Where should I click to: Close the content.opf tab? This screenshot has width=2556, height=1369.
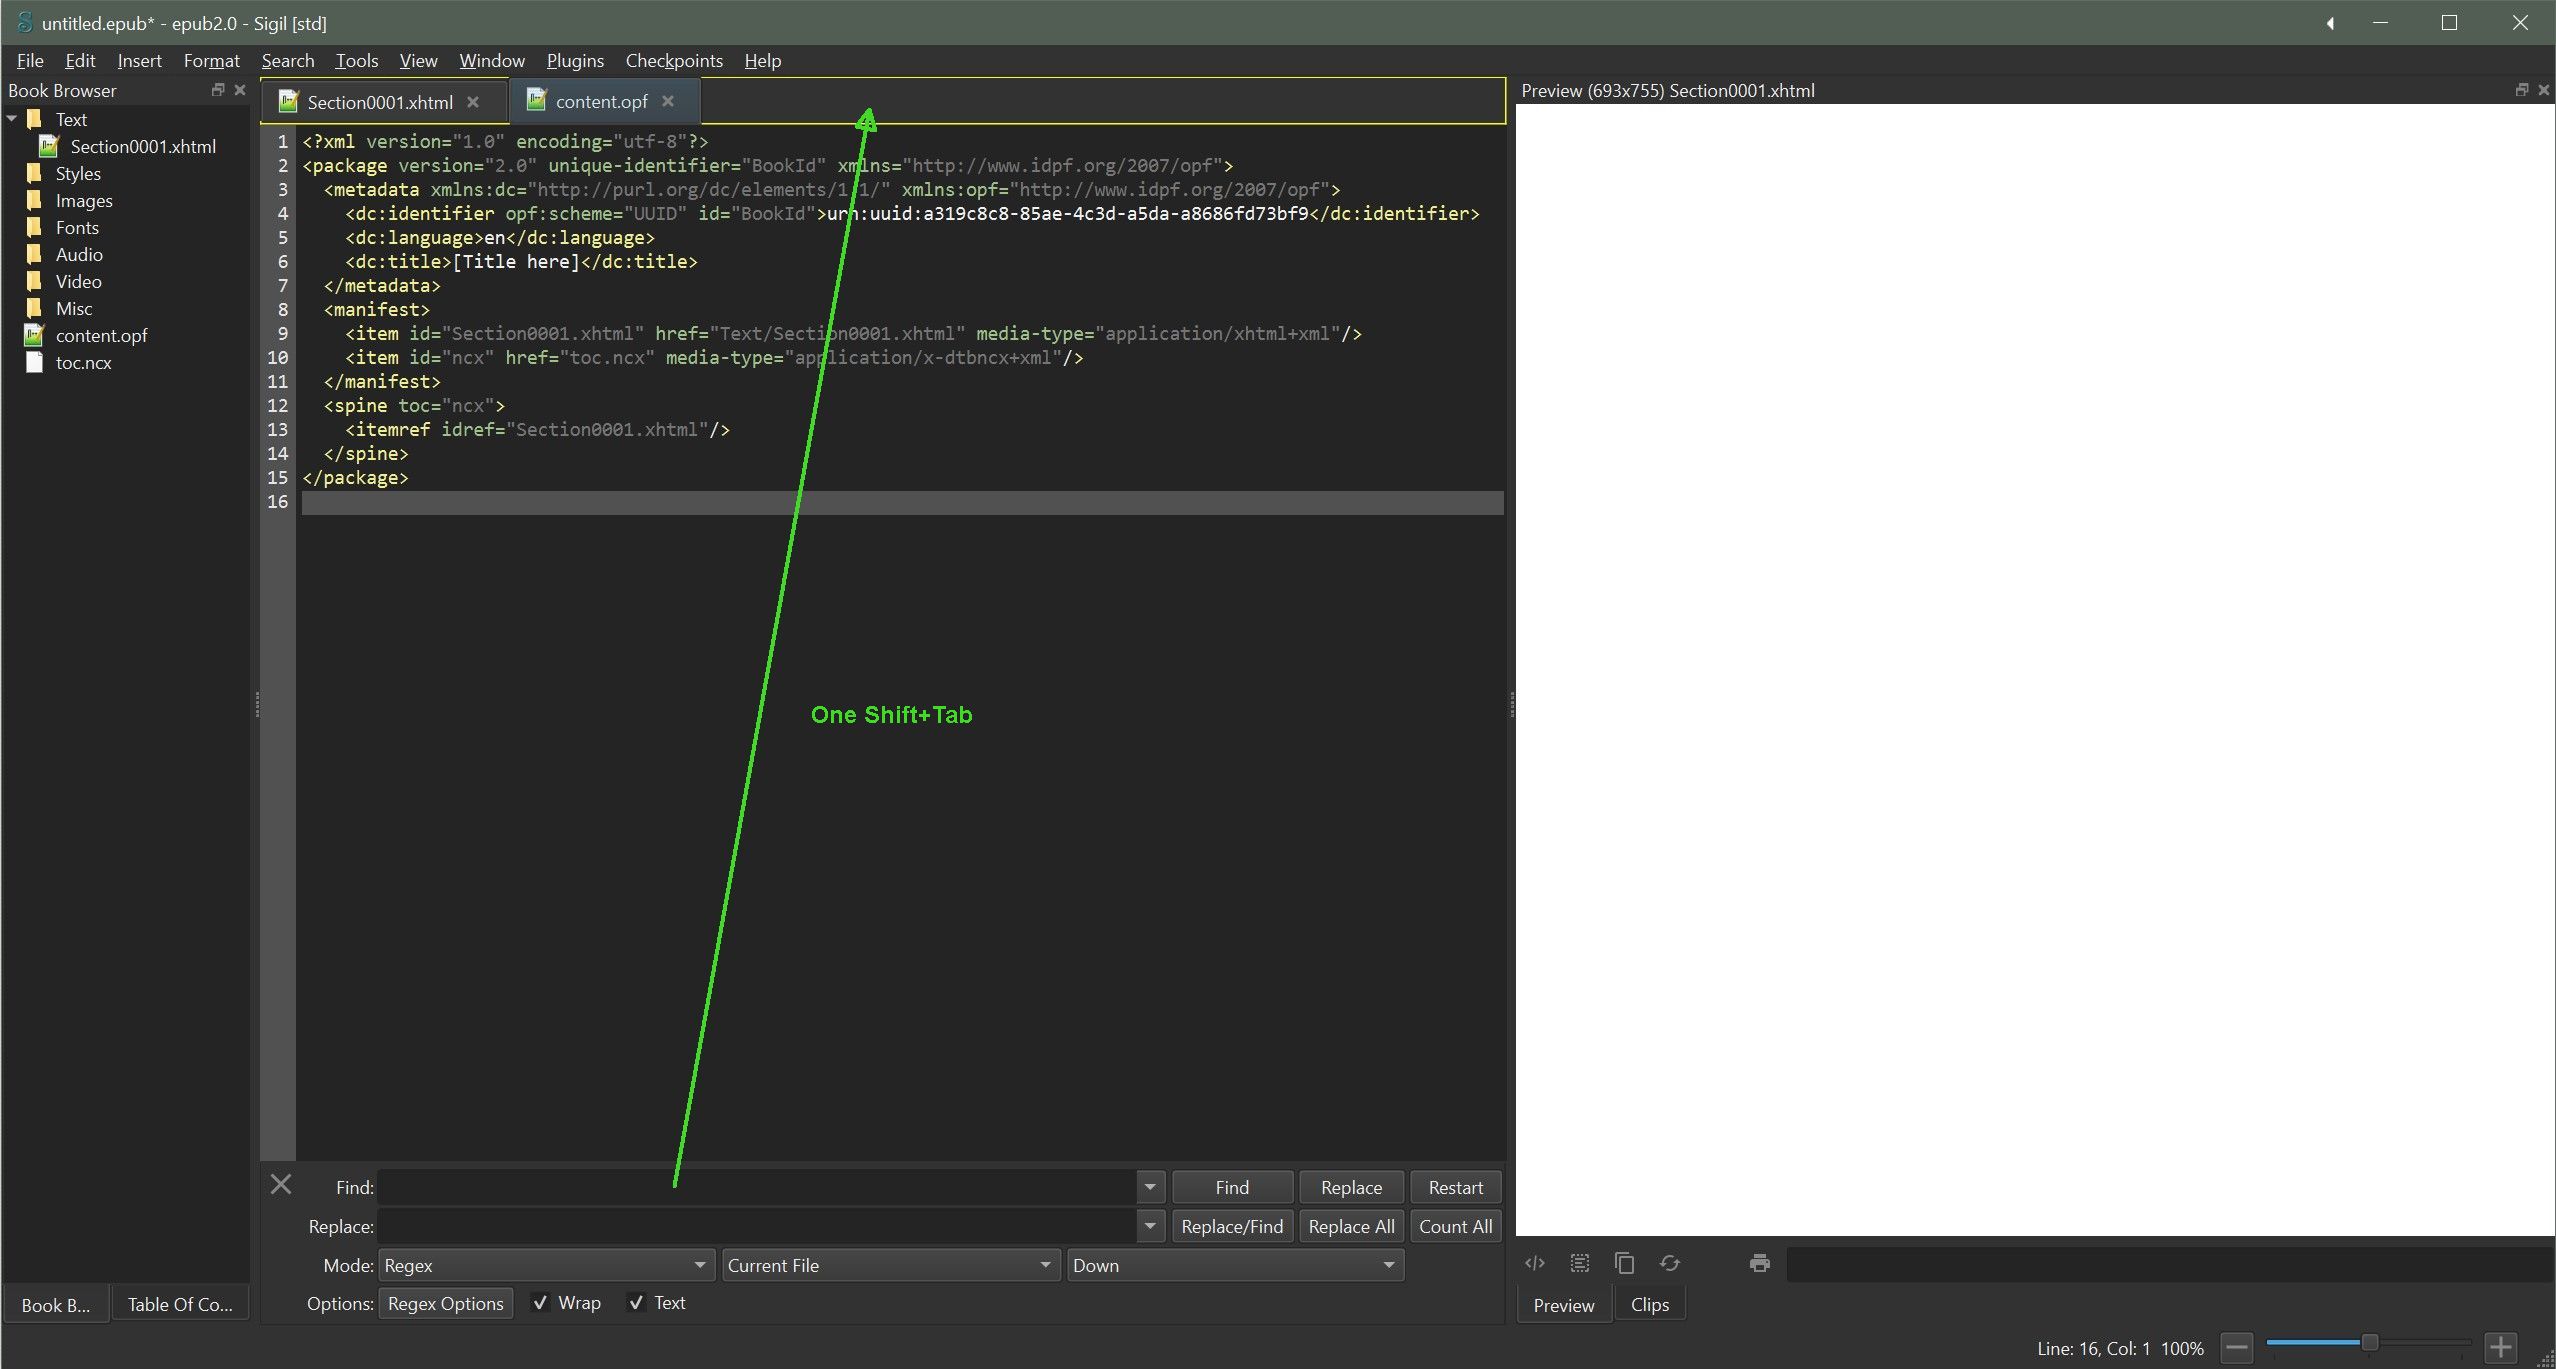668,101
